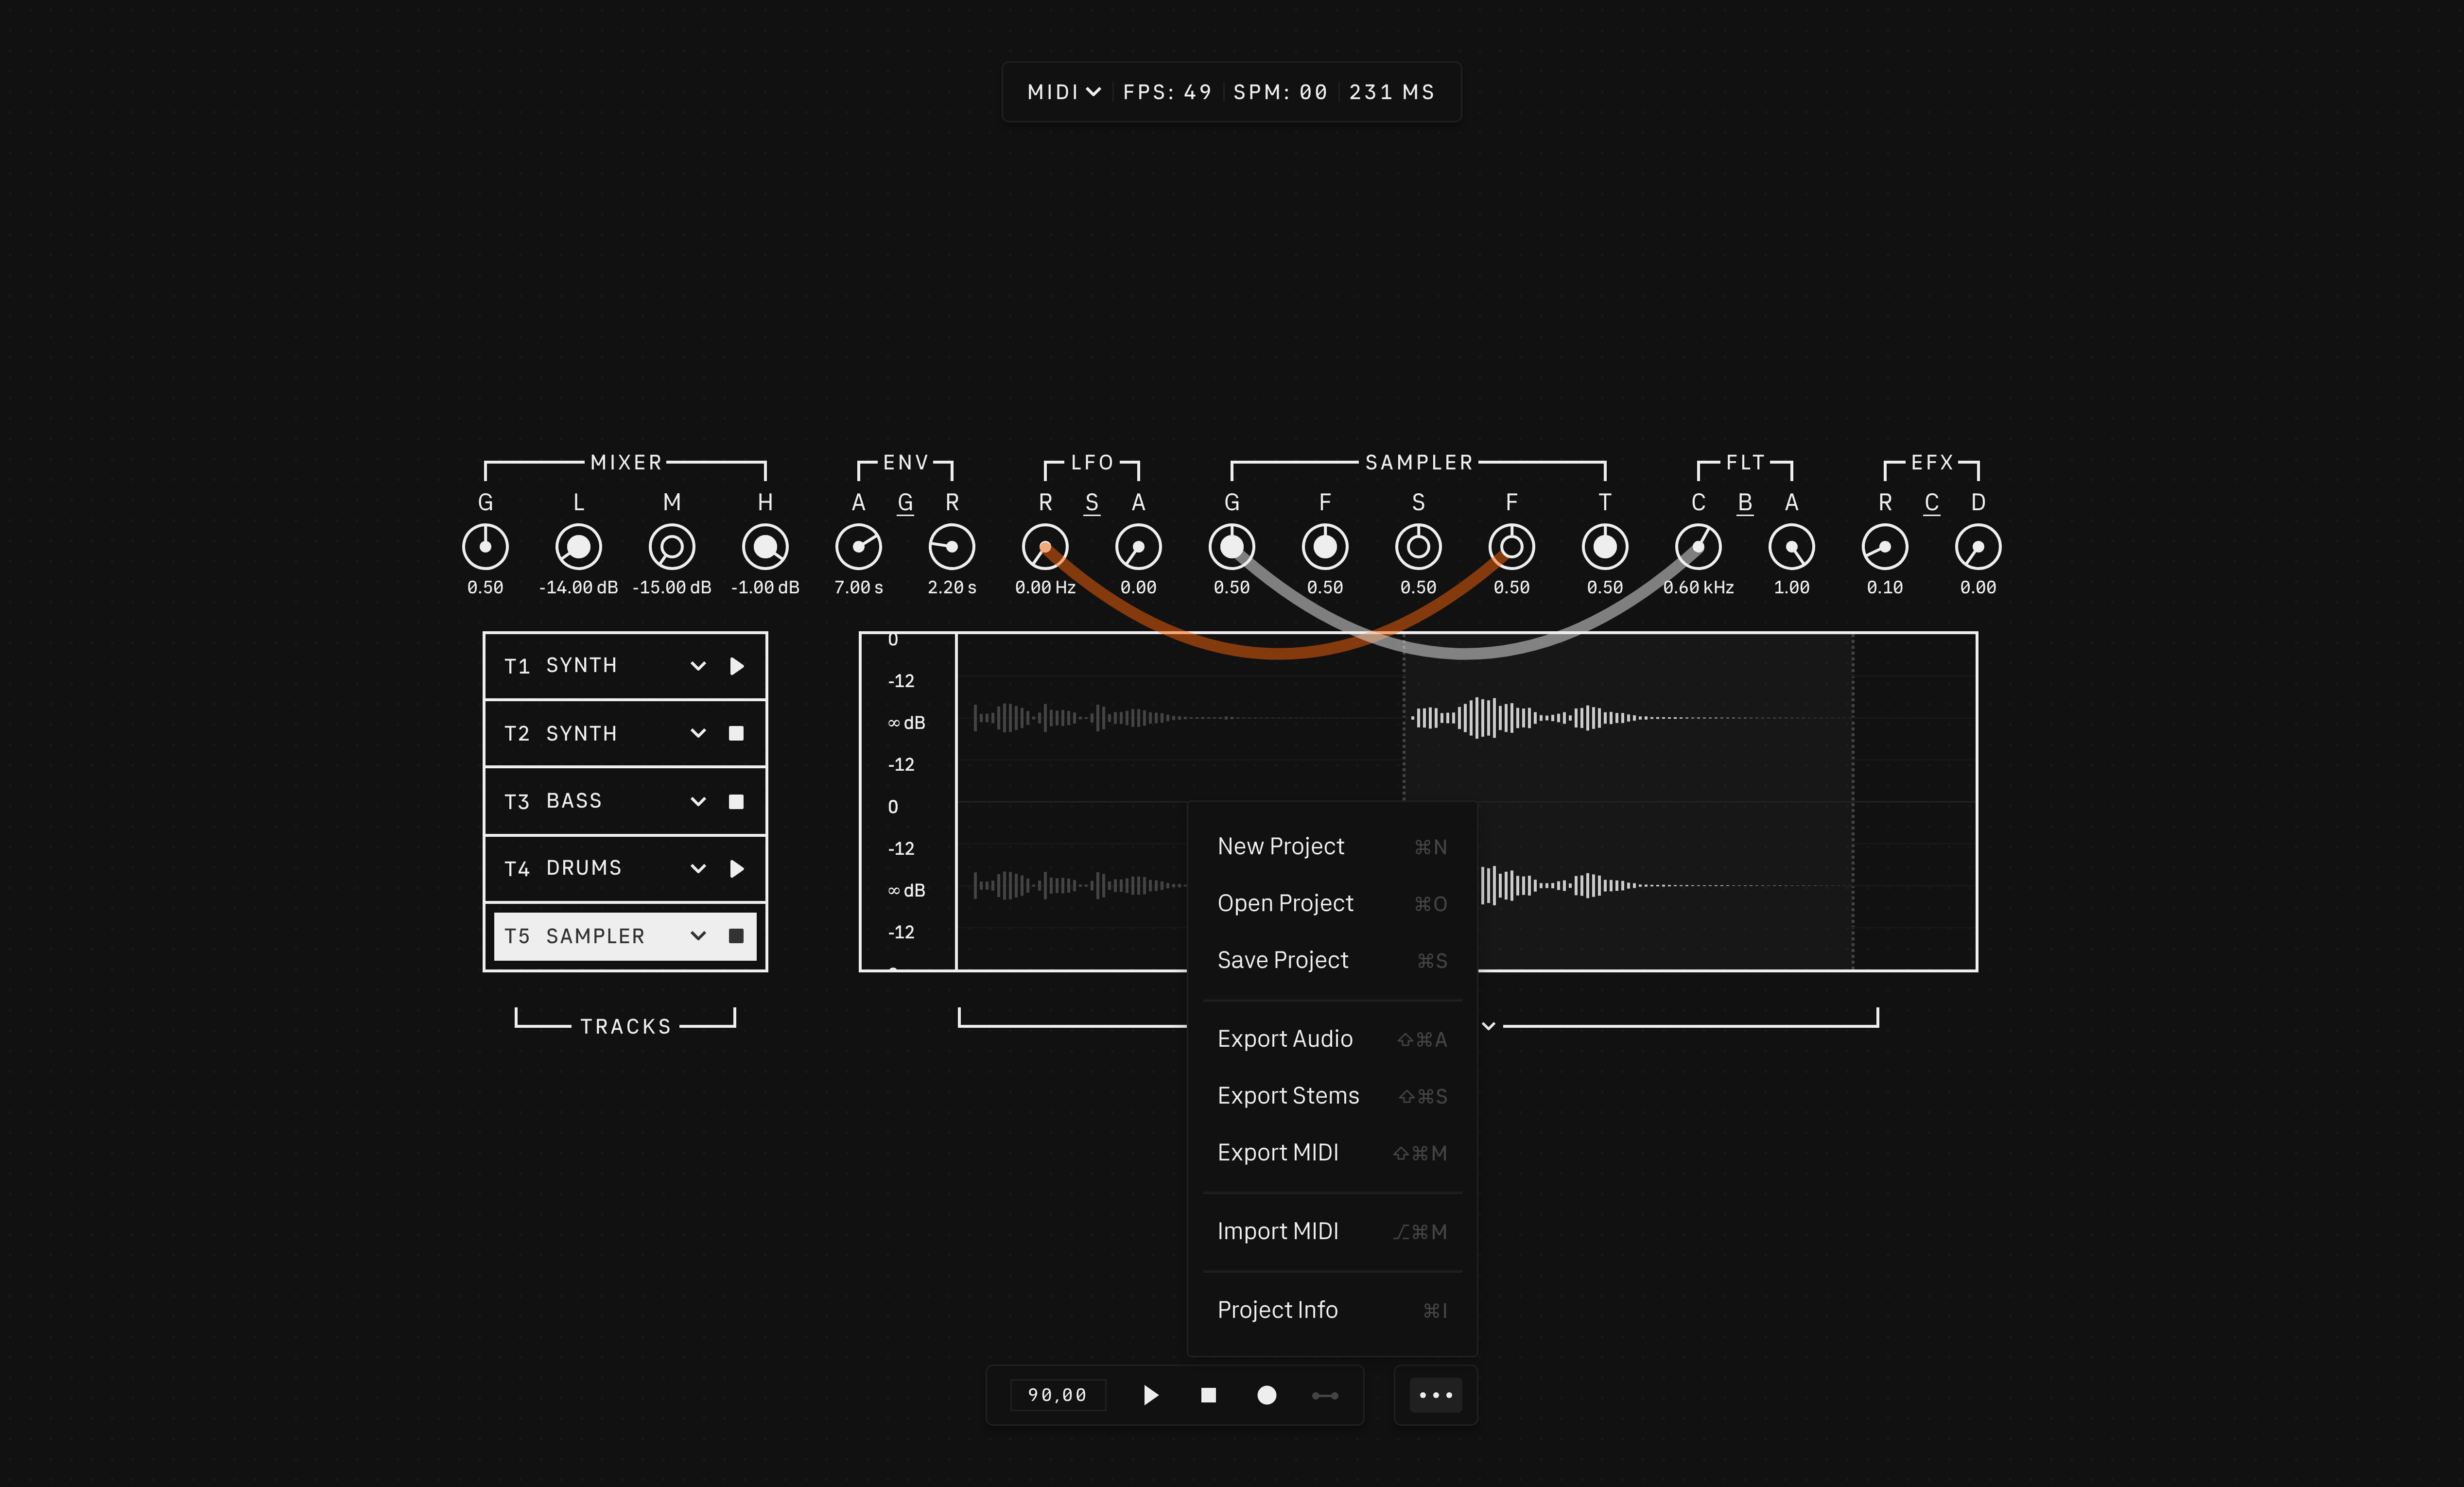Click the mixer G gain knob
Viewport: 2464px width, 1487px height.
pyautogui.click(x=485, y=547)
